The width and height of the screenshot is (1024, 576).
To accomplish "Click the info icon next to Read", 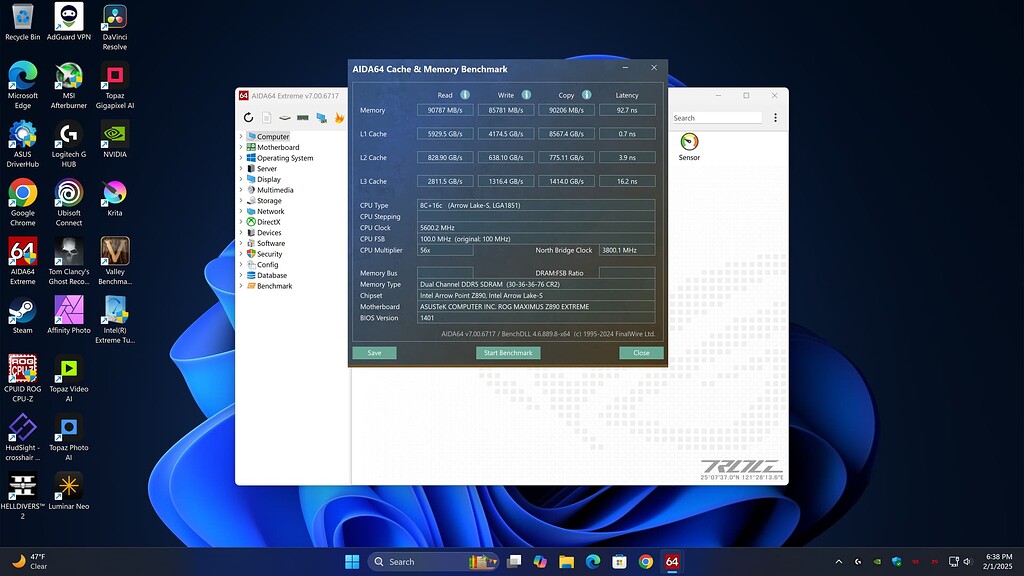I will (x=465, y=95).
